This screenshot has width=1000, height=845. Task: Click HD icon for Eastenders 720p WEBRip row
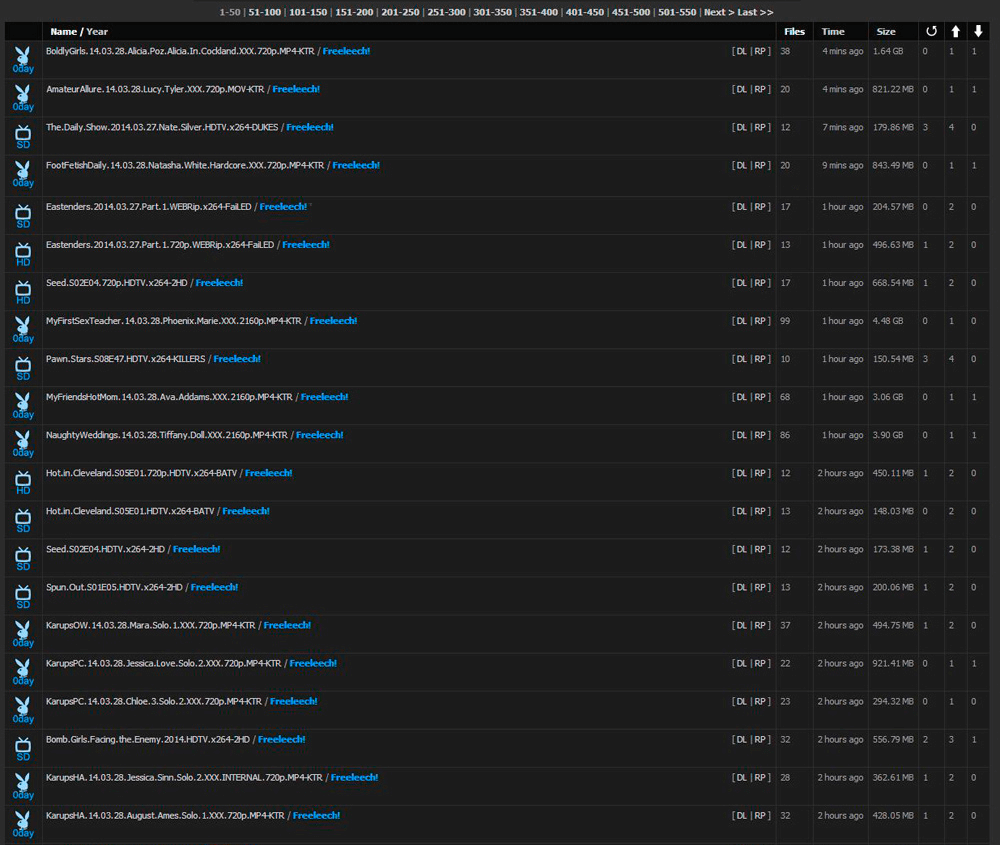[23, 254]
